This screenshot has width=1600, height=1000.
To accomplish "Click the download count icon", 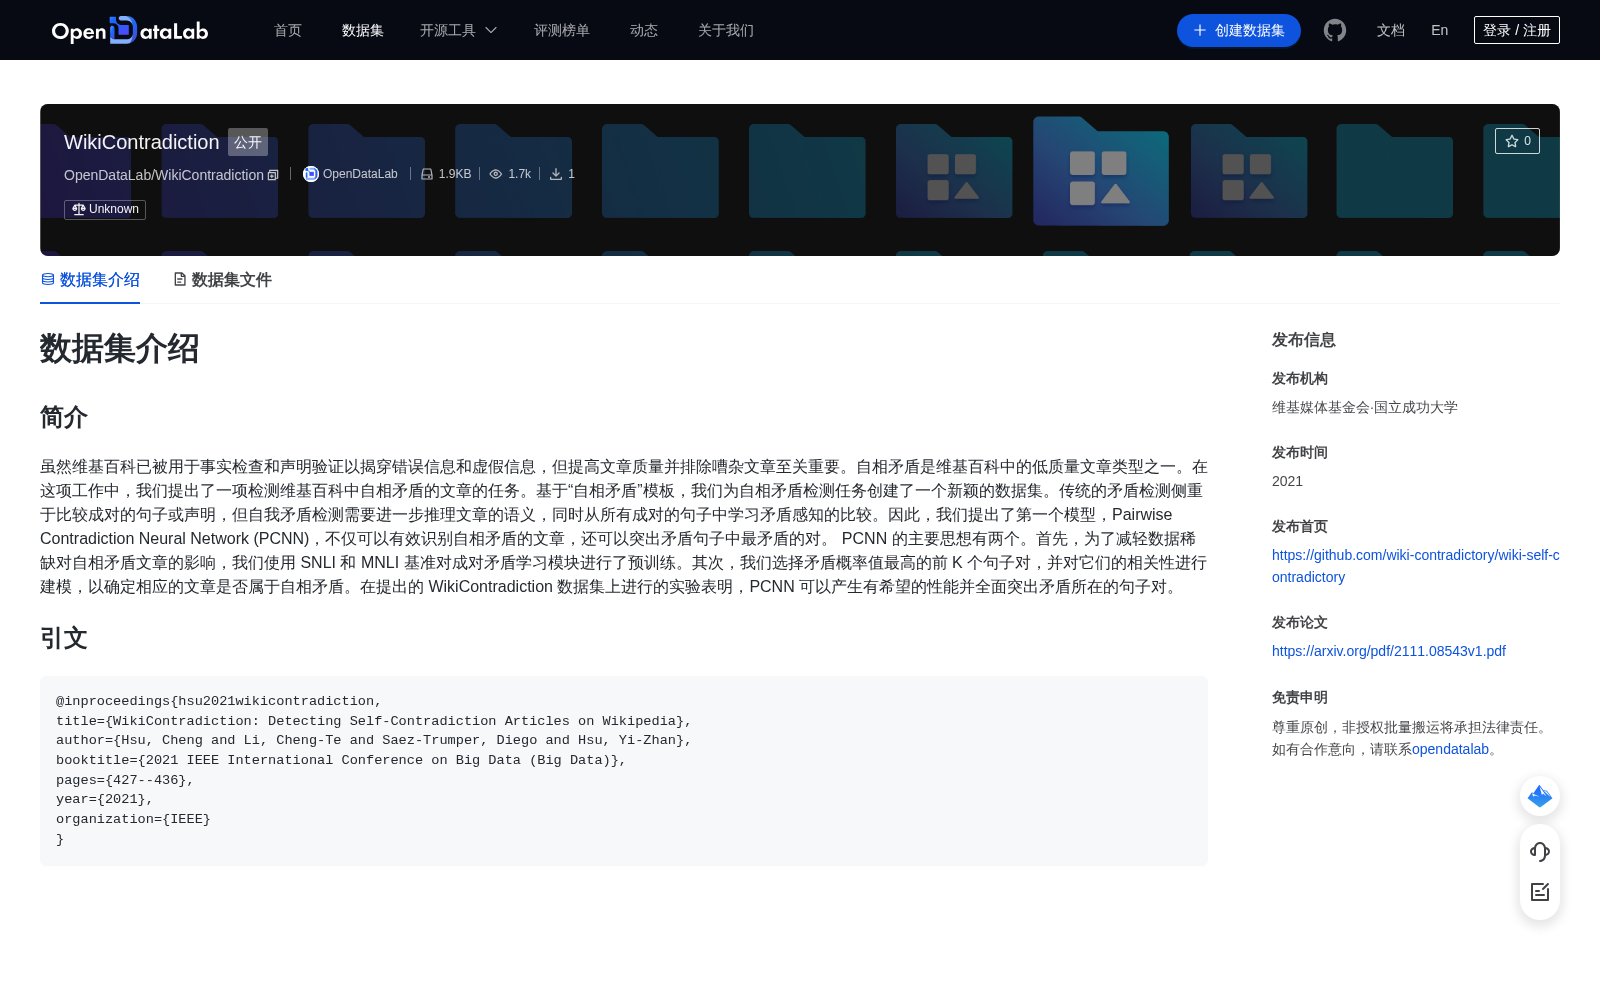I will coord(556,174).
